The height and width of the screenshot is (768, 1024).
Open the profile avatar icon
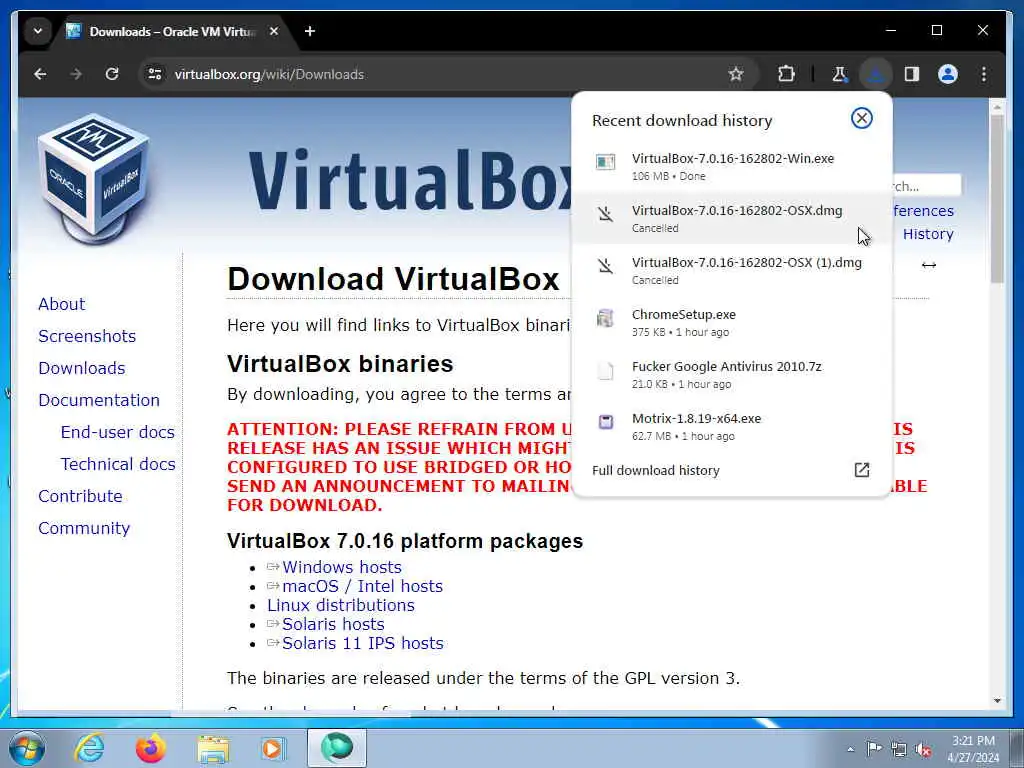point(948,74)
